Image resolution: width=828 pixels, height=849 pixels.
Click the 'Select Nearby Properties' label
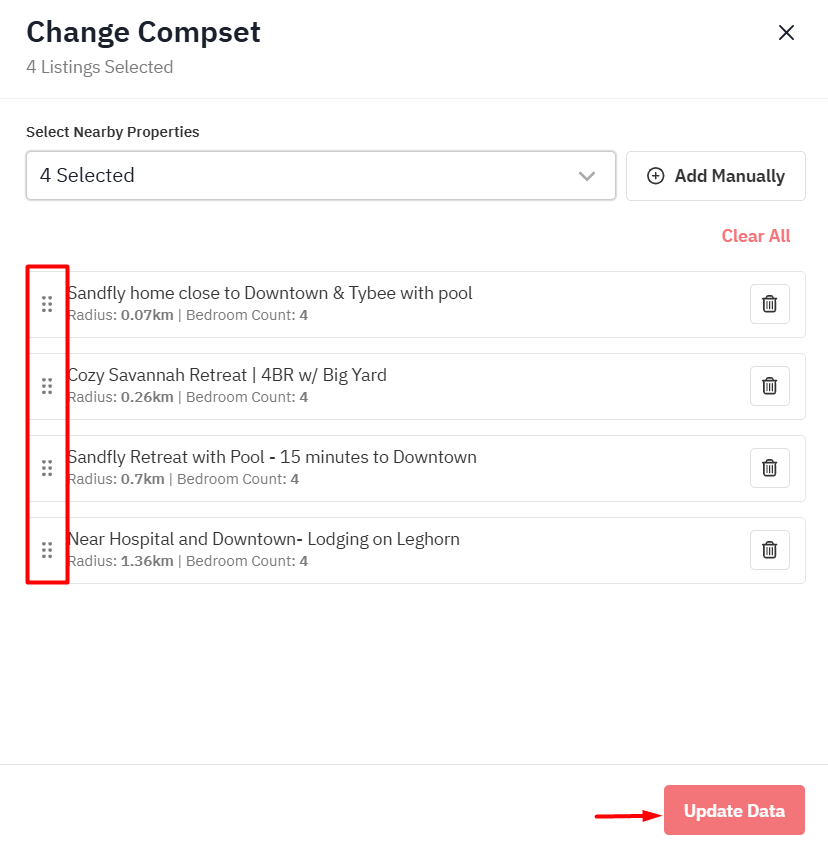[x=113, y=132]
